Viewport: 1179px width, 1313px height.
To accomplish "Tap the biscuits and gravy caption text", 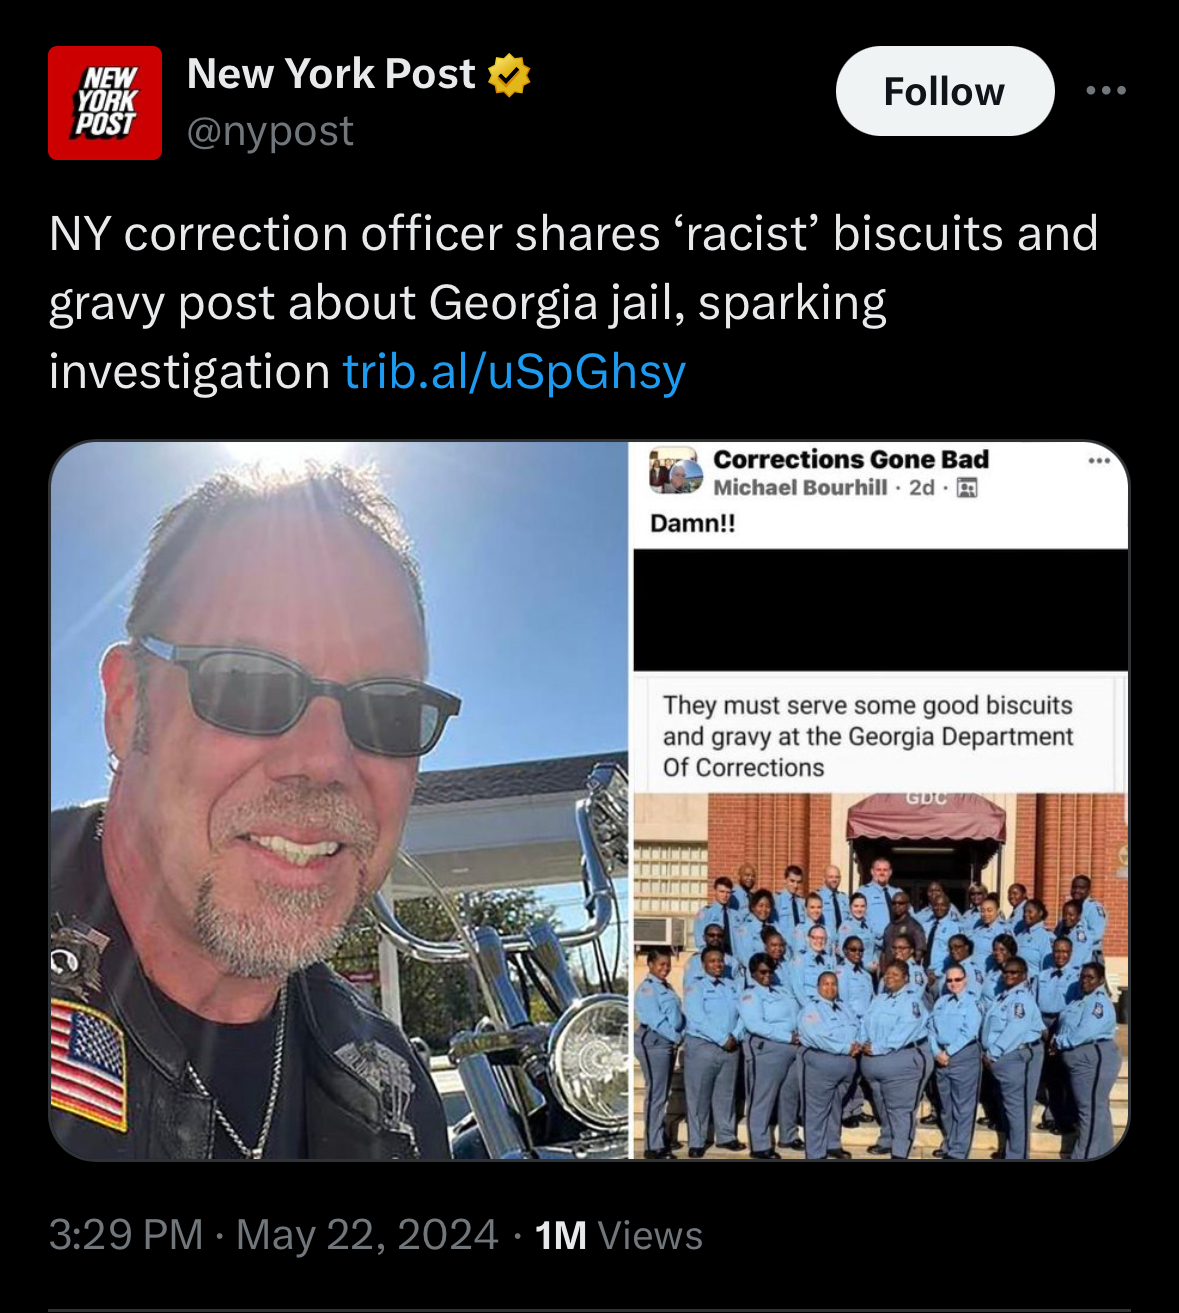I will click(x=868, y=736).
